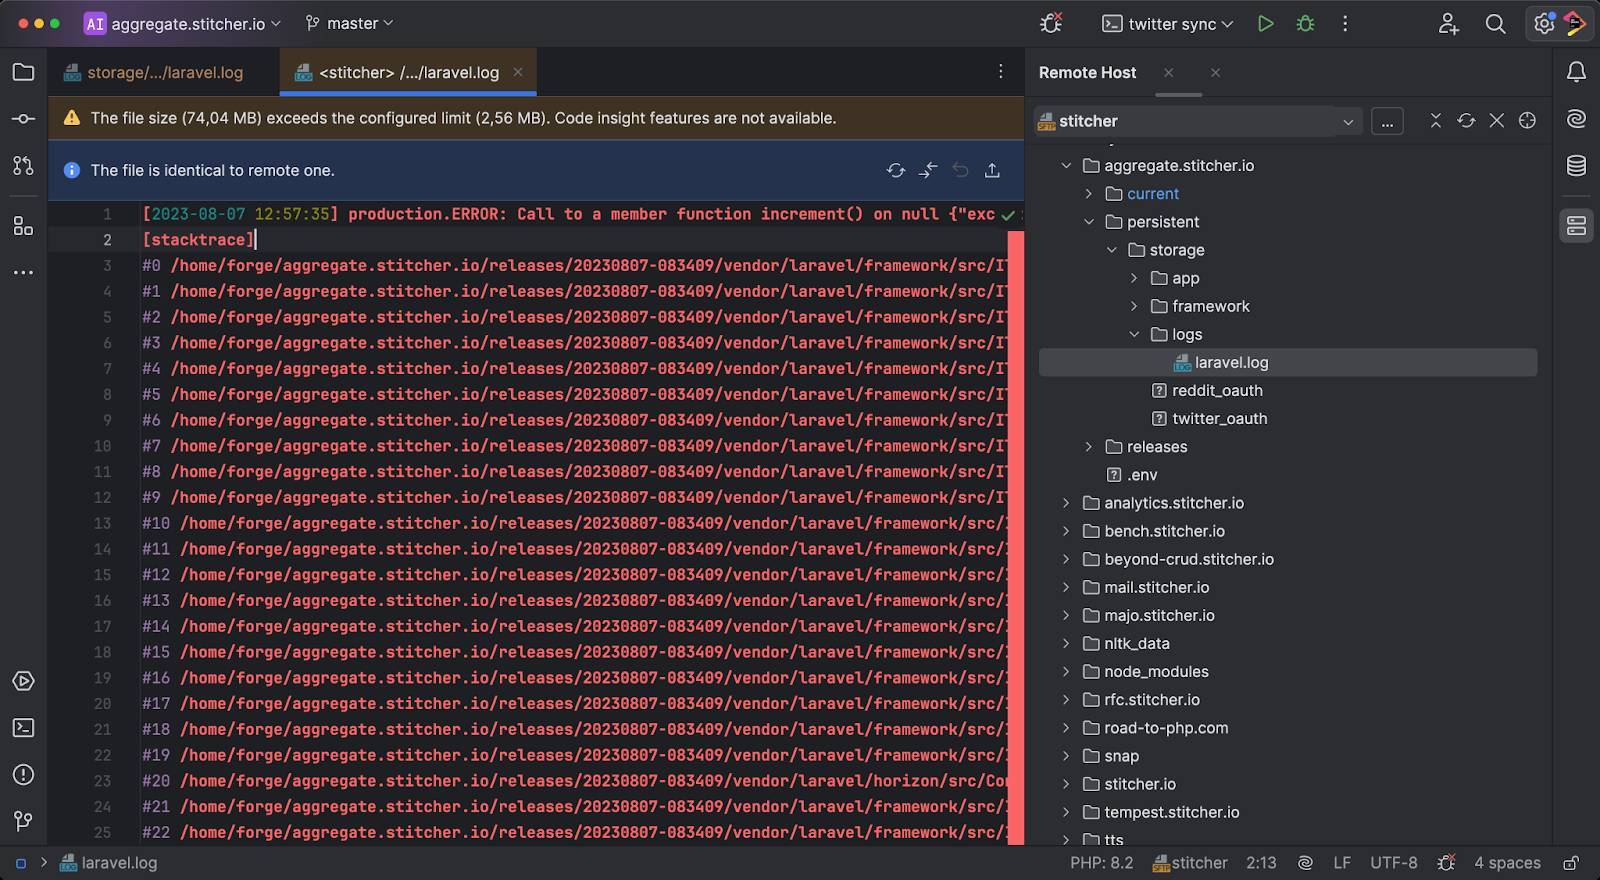The height and width of the screenshot is (880, 1600).
Task: Open Notifications bell icon
Action: pyautogui.click(x=1576, y=72)
